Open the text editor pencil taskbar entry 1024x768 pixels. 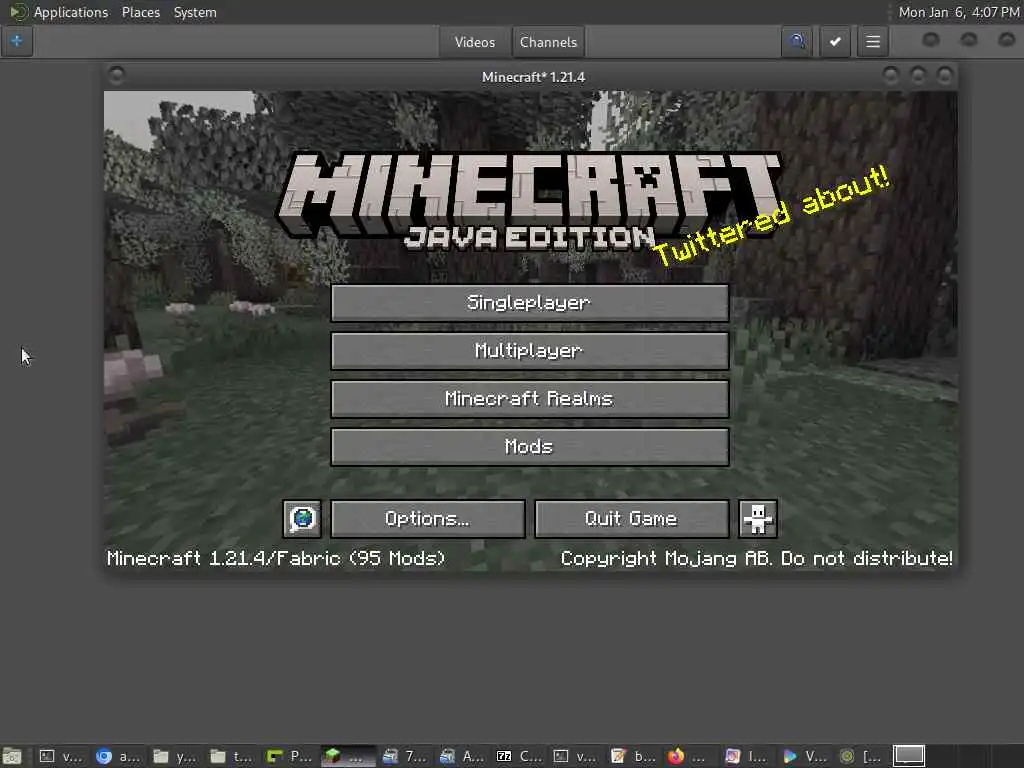click(633, 756)
